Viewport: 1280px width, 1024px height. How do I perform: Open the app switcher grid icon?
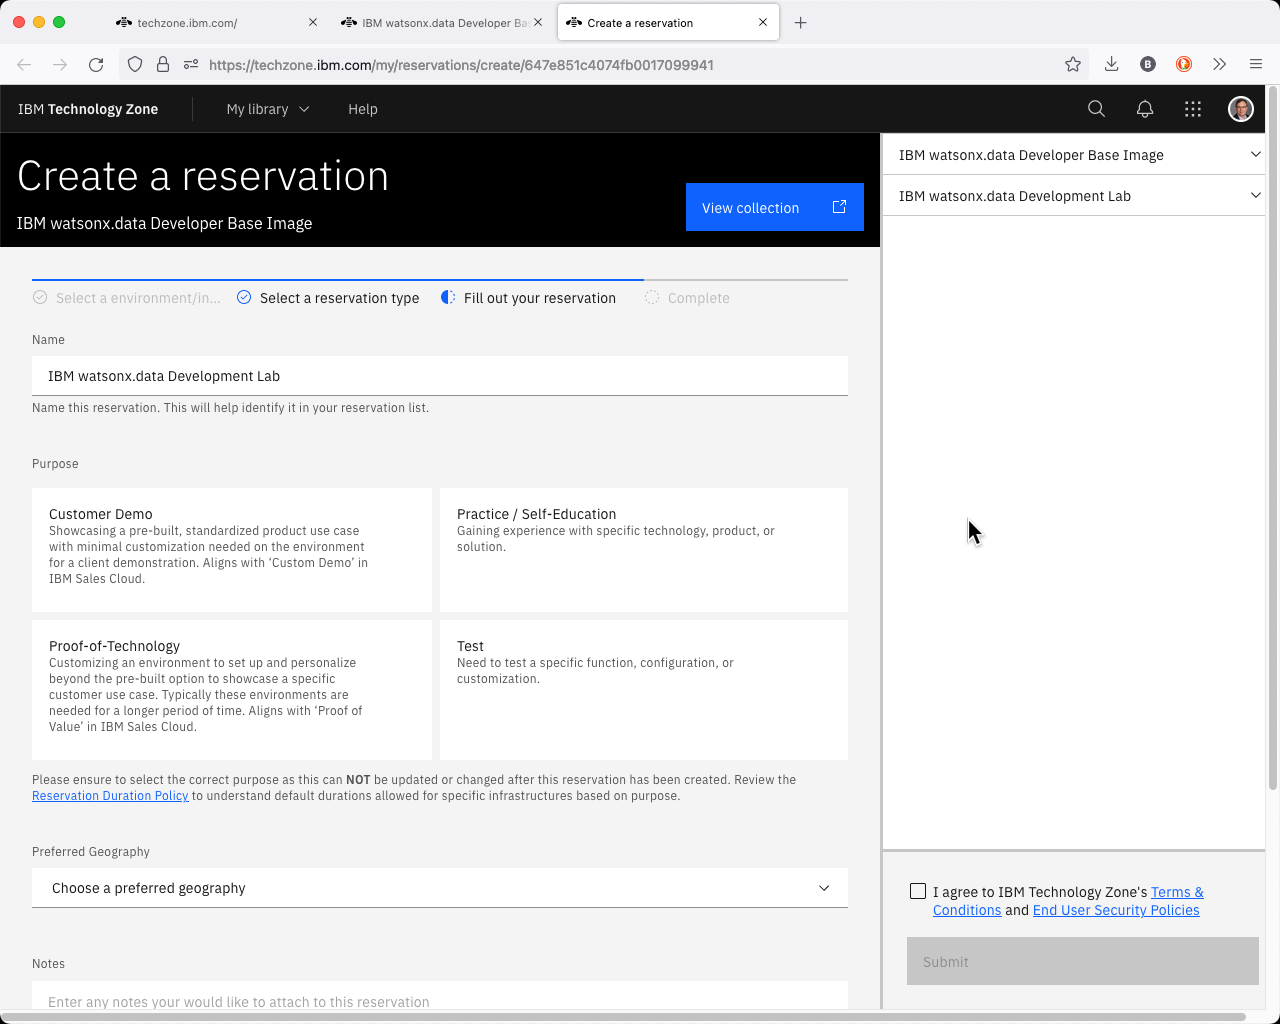click(x=1193, y=109)
